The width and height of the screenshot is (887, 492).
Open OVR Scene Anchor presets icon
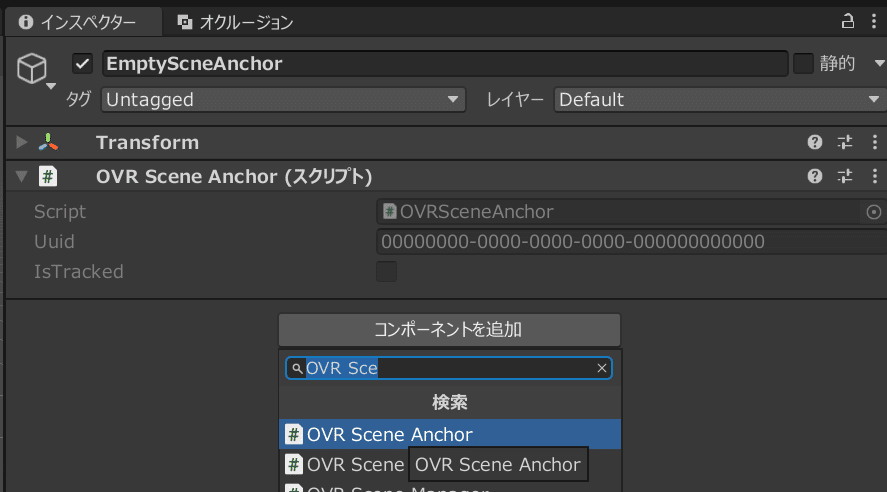tap(845, 176)
